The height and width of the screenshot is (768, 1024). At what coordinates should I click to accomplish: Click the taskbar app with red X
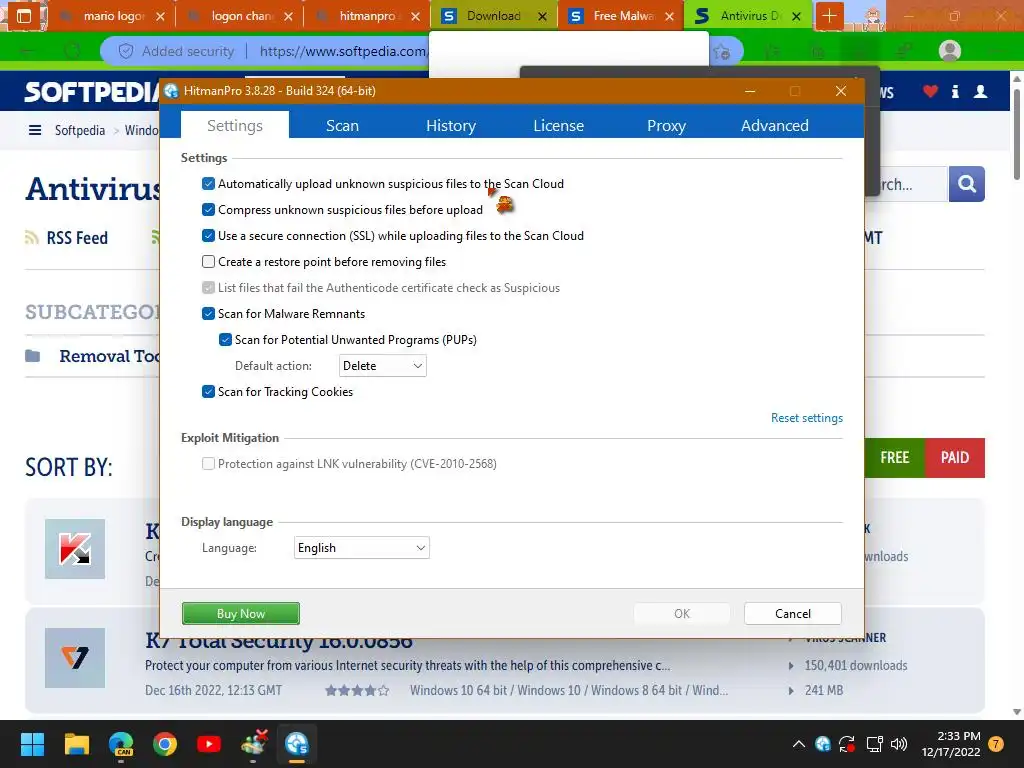(253, 744)
